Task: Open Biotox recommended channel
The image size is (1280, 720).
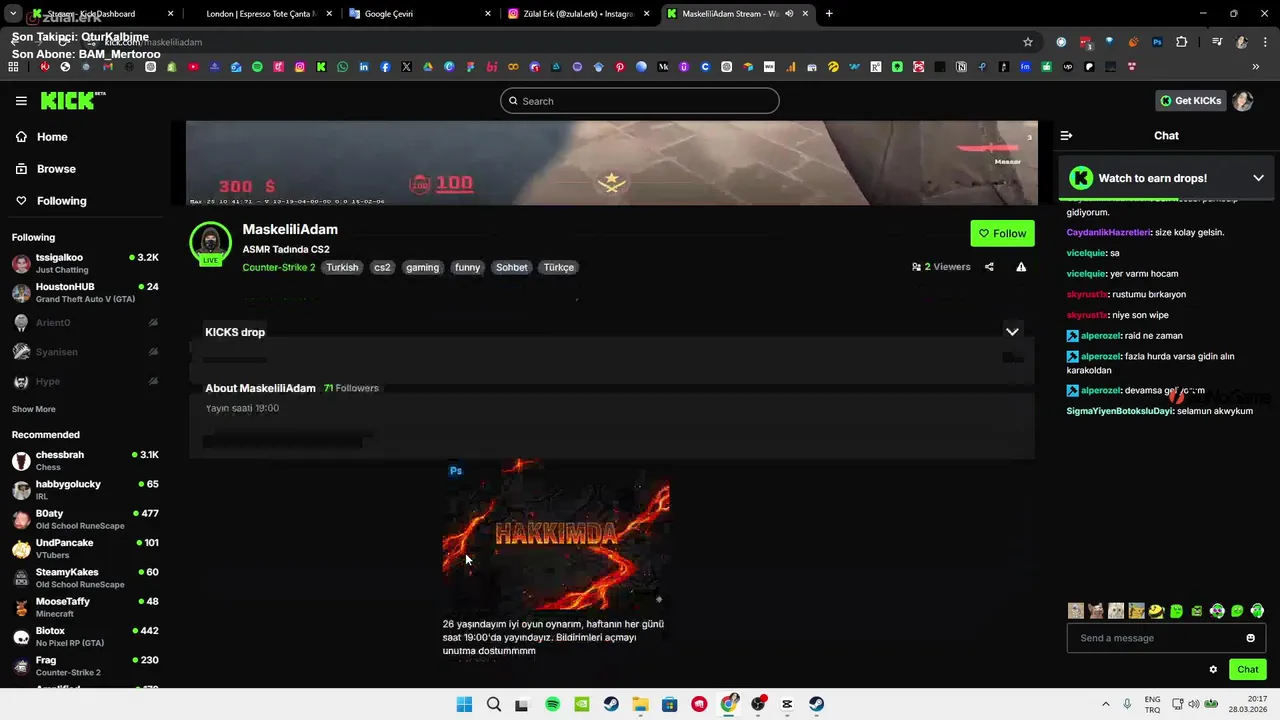Action: 84,637
